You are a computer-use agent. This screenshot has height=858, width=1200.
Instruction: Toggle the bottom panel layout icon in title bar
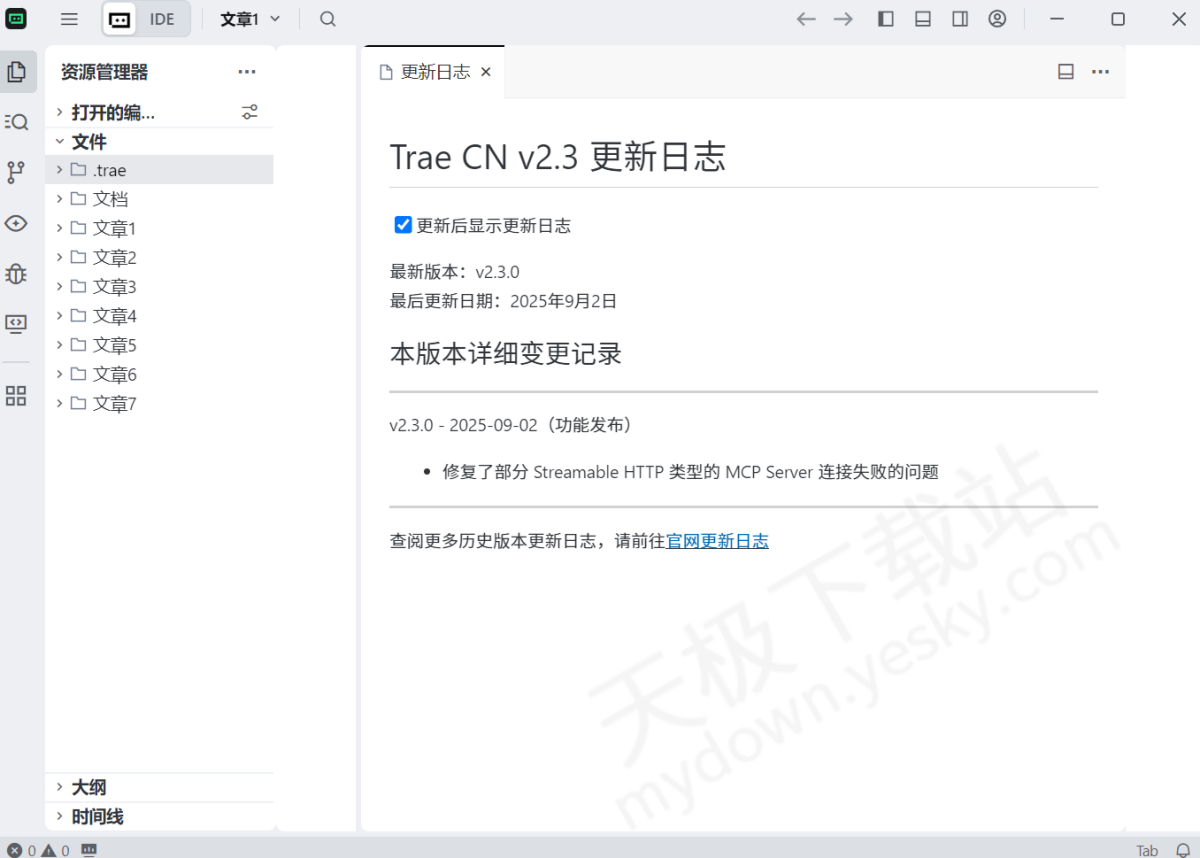tap(923, 19)
